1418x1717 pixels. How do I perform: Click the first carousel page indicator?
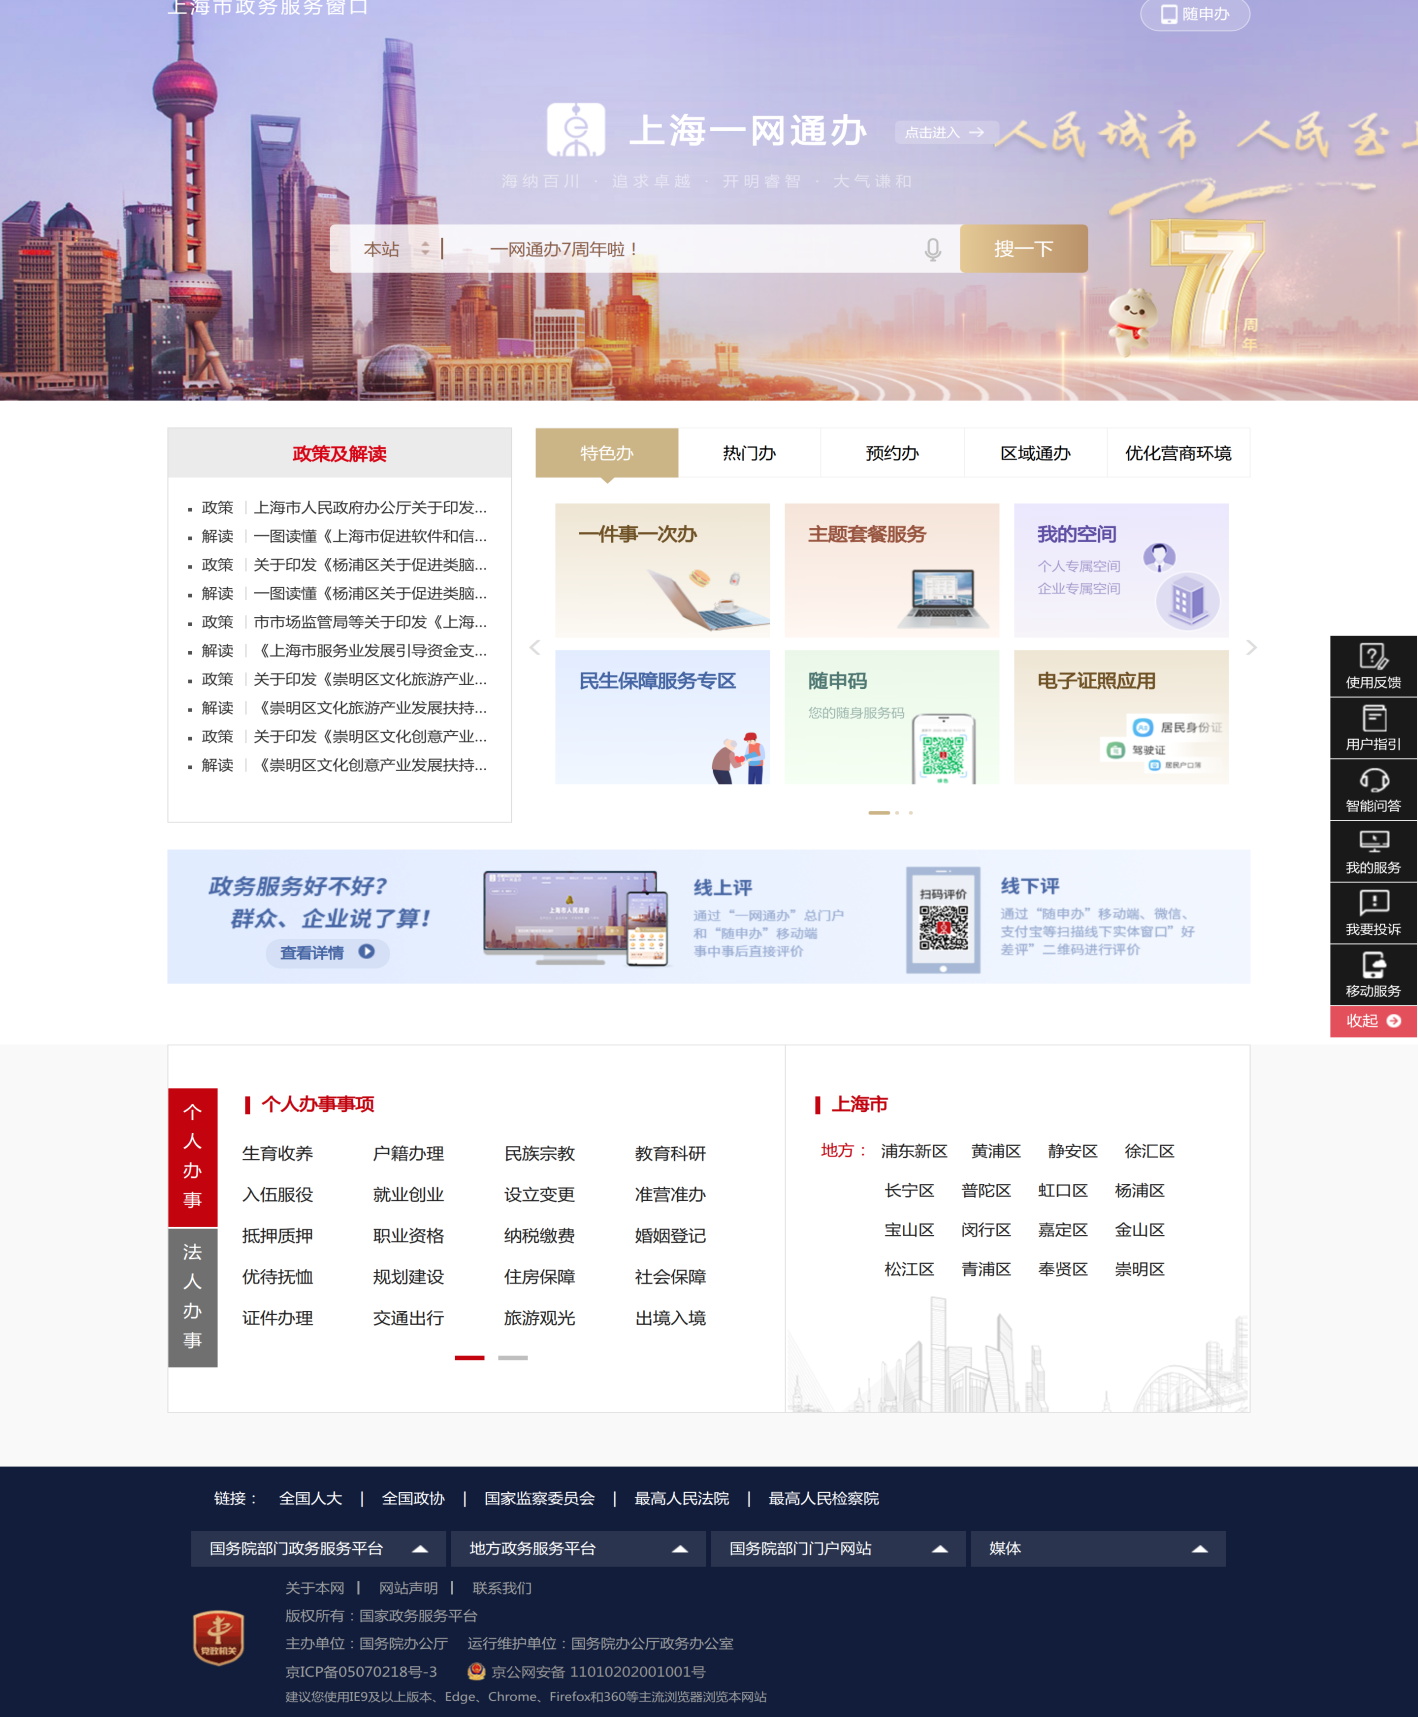(879, 812)
